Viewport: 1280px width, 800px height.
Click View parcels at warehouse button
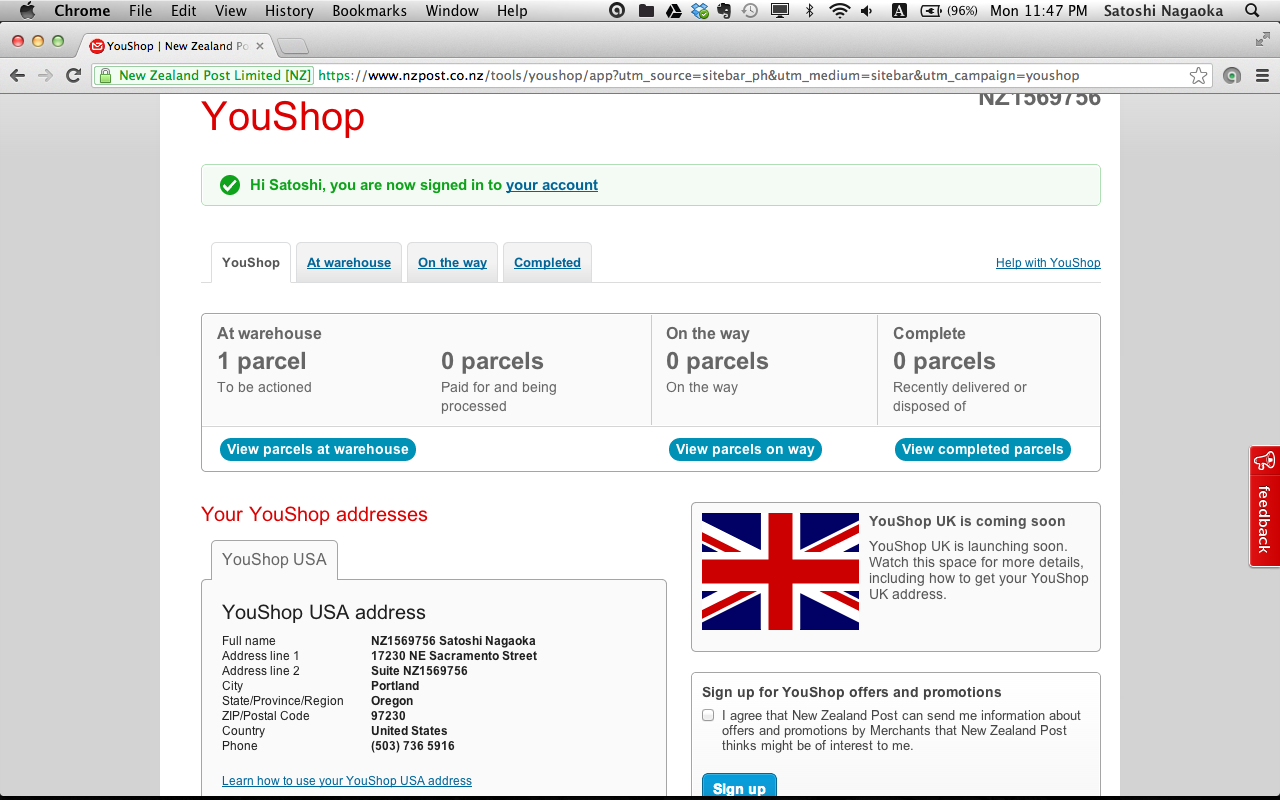click(x=318, y=450)
